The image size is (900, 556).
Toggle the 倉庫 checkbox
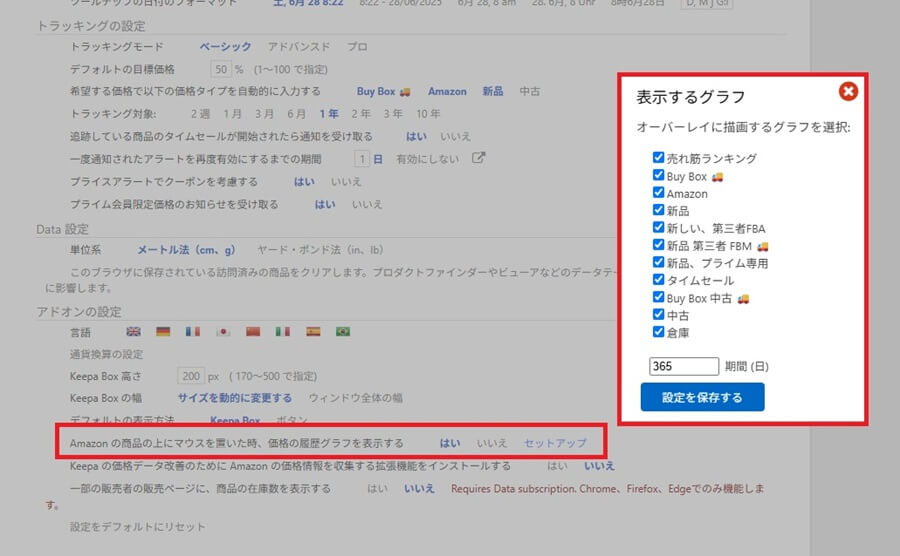(658, 332)
